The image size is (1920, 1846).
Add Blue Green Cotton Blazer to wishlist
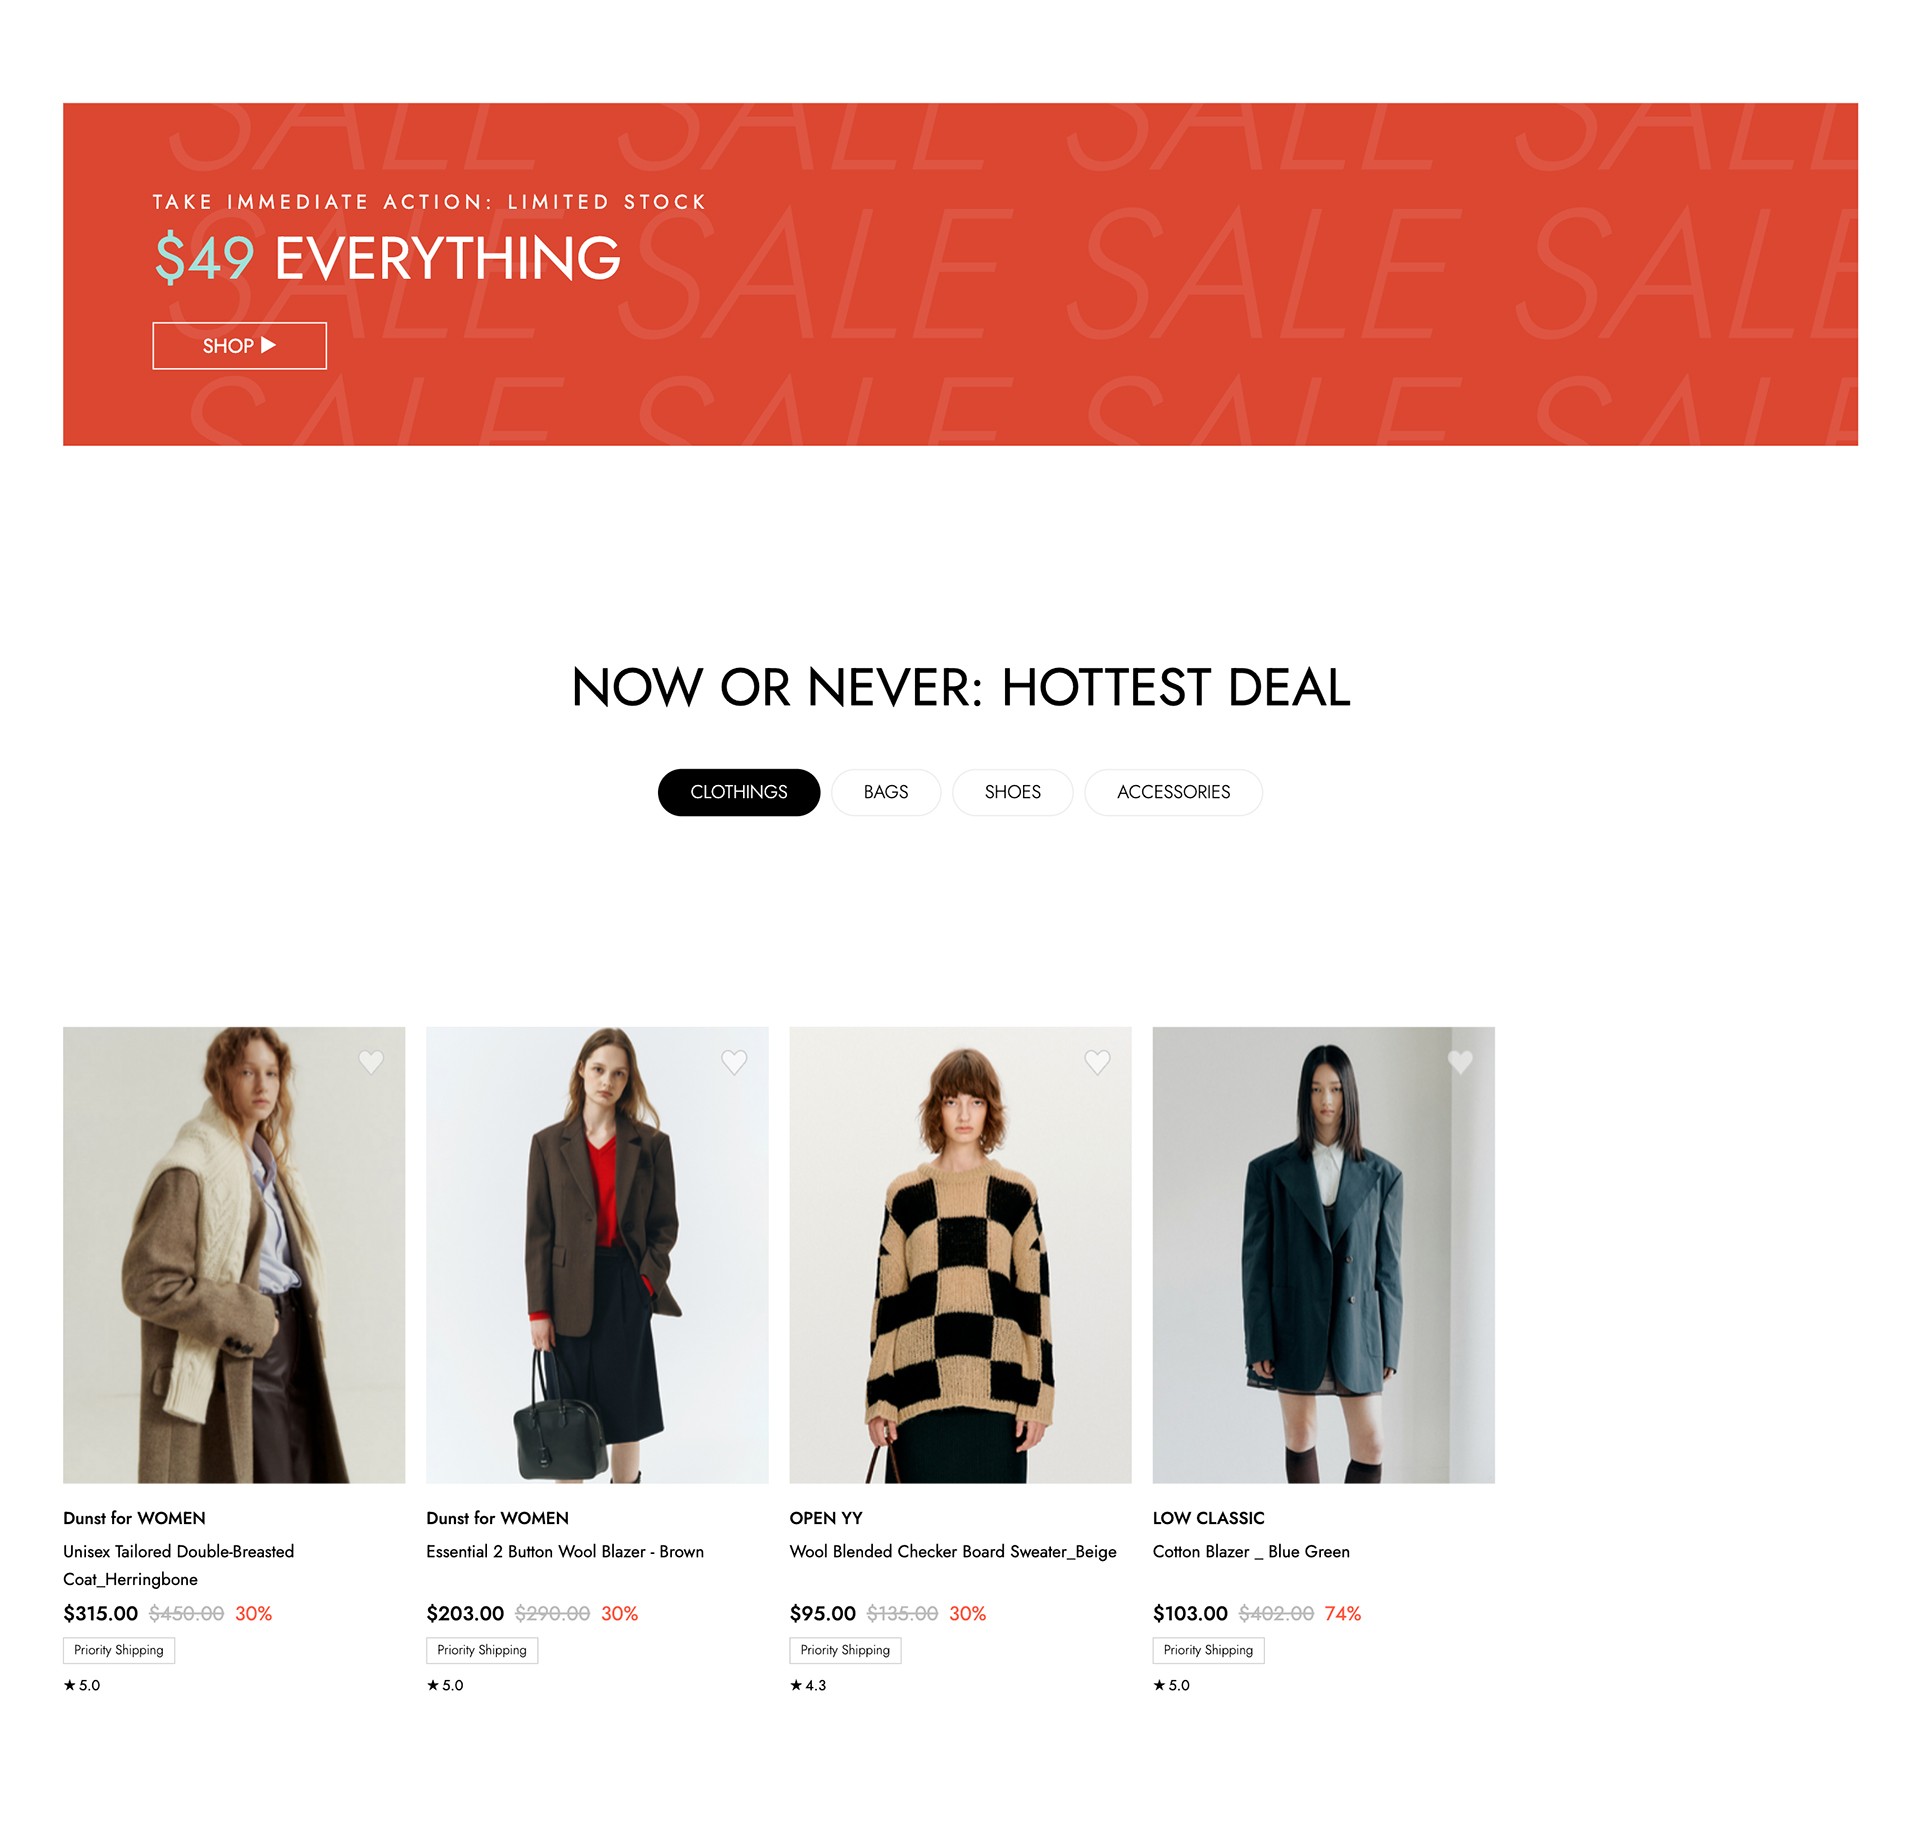point(1460,1062)
